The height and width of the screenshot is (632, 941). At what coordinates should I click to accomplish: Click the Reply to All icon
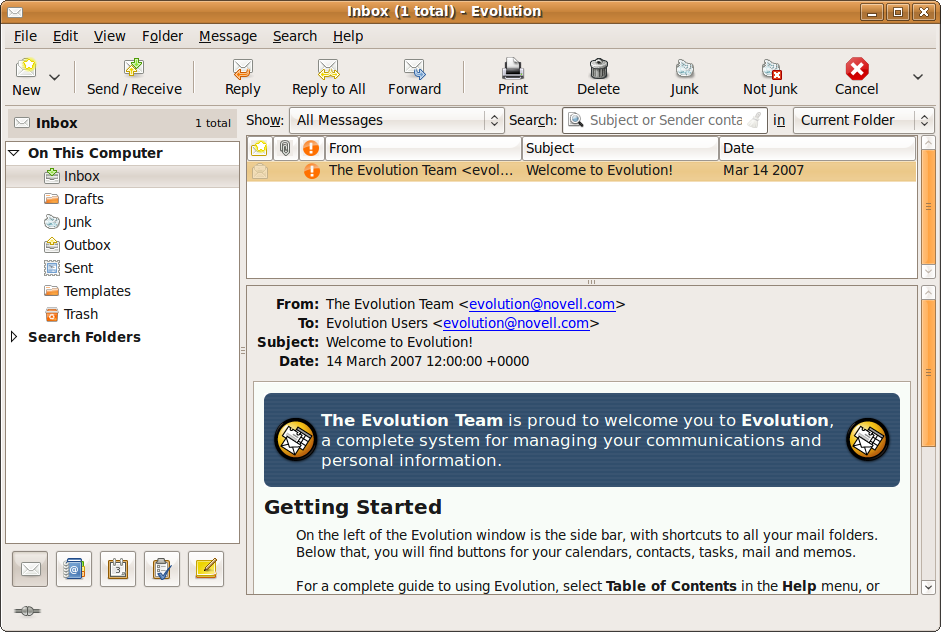328,69
